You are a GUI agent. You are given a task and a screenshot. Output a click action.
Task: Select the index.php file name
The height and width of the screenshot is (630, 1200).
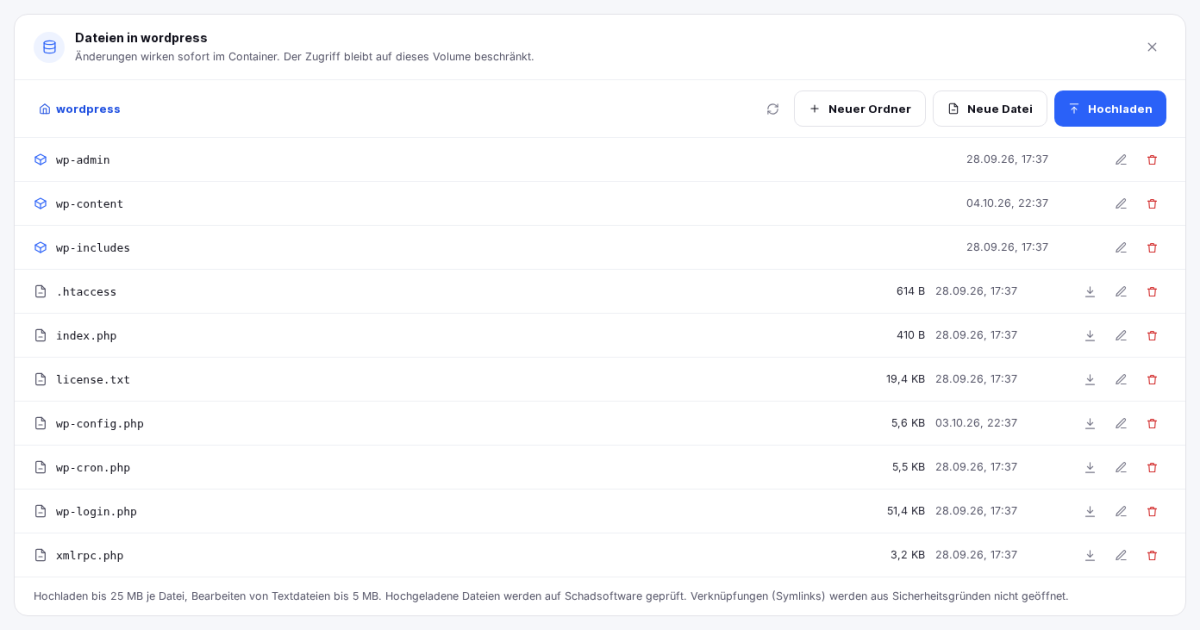[86, 336]
